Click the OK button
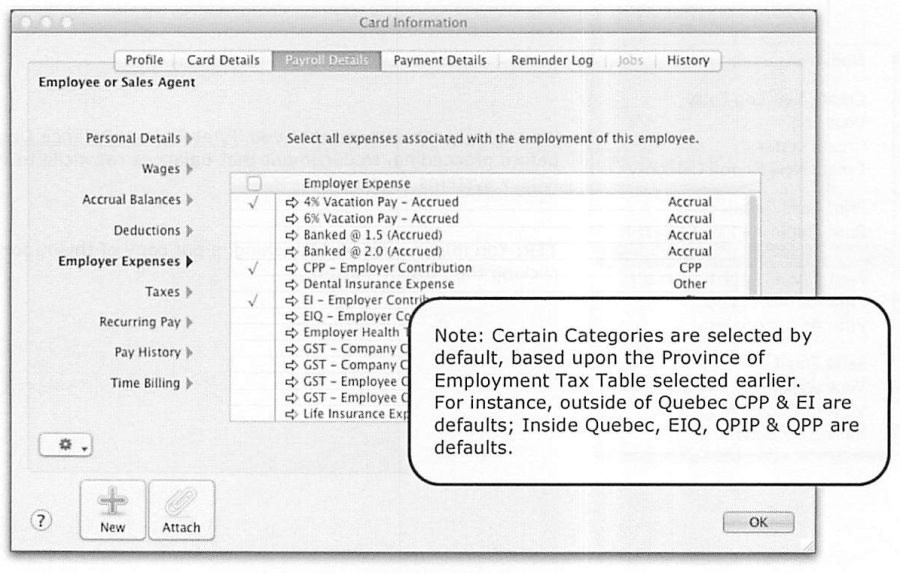 [x=758, y=522]
